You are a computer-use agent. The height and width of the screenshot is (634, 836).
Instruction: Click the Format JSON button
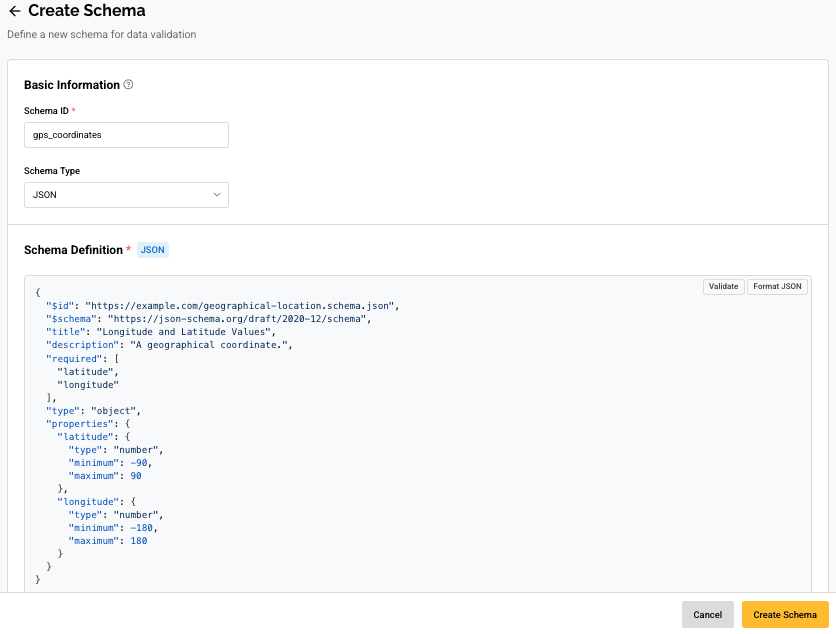click(x=777, y=286)
